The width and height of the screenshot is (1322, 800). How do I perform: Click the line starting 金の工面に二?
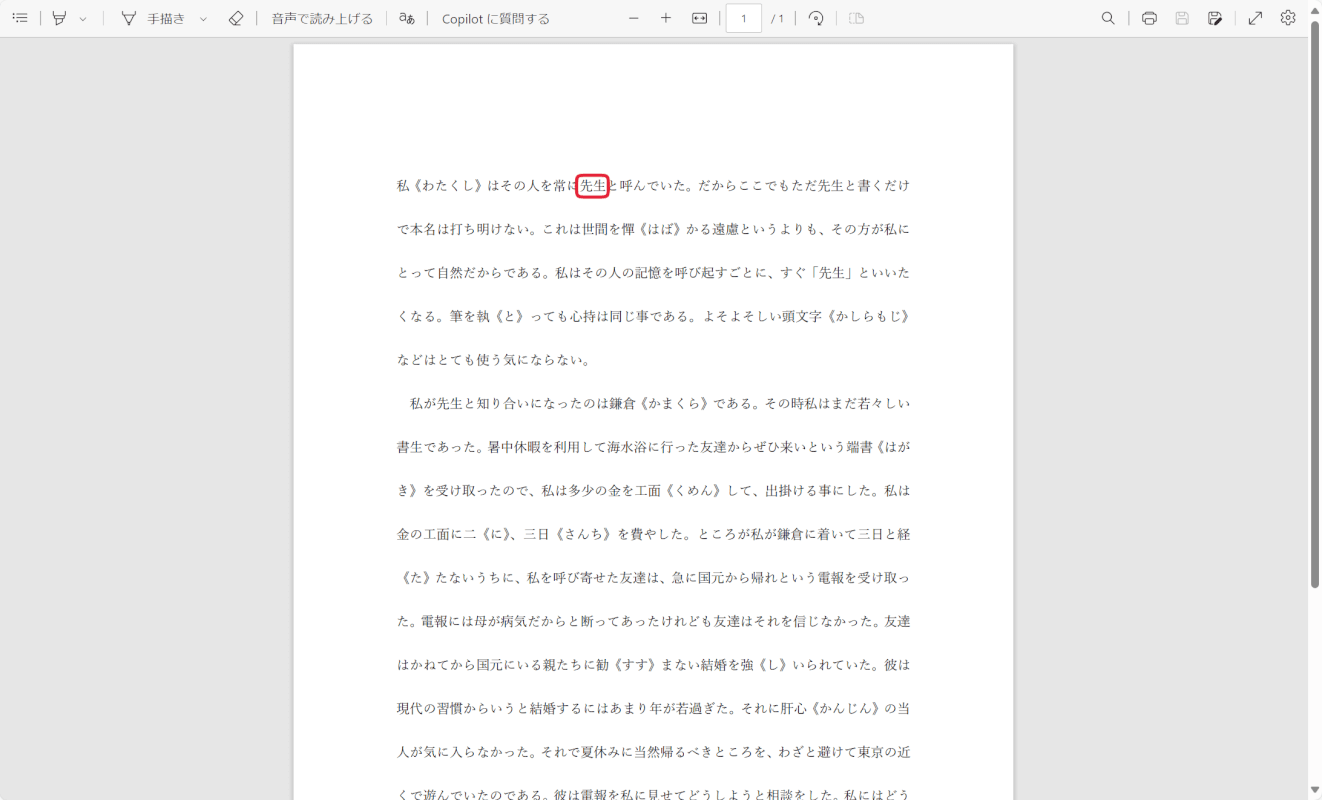(x=653, y=534)
